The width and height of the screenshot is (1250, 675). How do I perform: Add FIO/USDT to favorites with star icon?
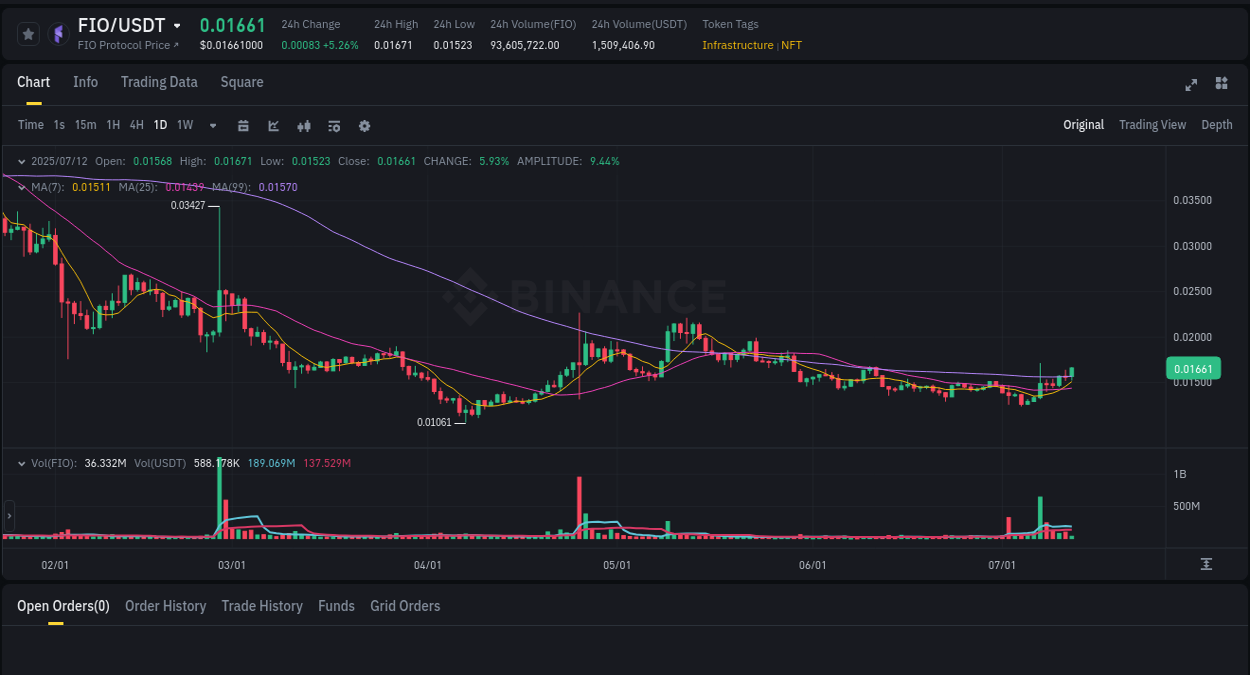(x=27, y=33)
